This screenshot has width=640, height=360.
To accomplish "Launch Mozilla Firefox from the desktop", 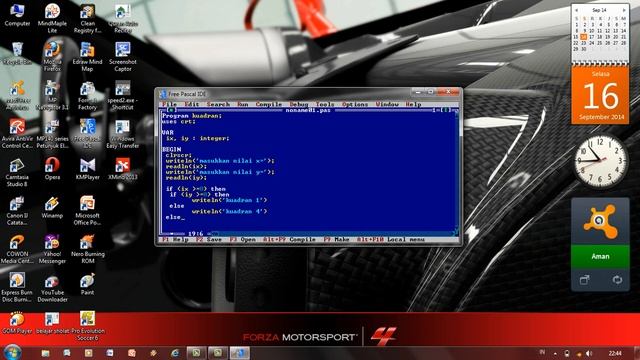I will coord(52,57).
